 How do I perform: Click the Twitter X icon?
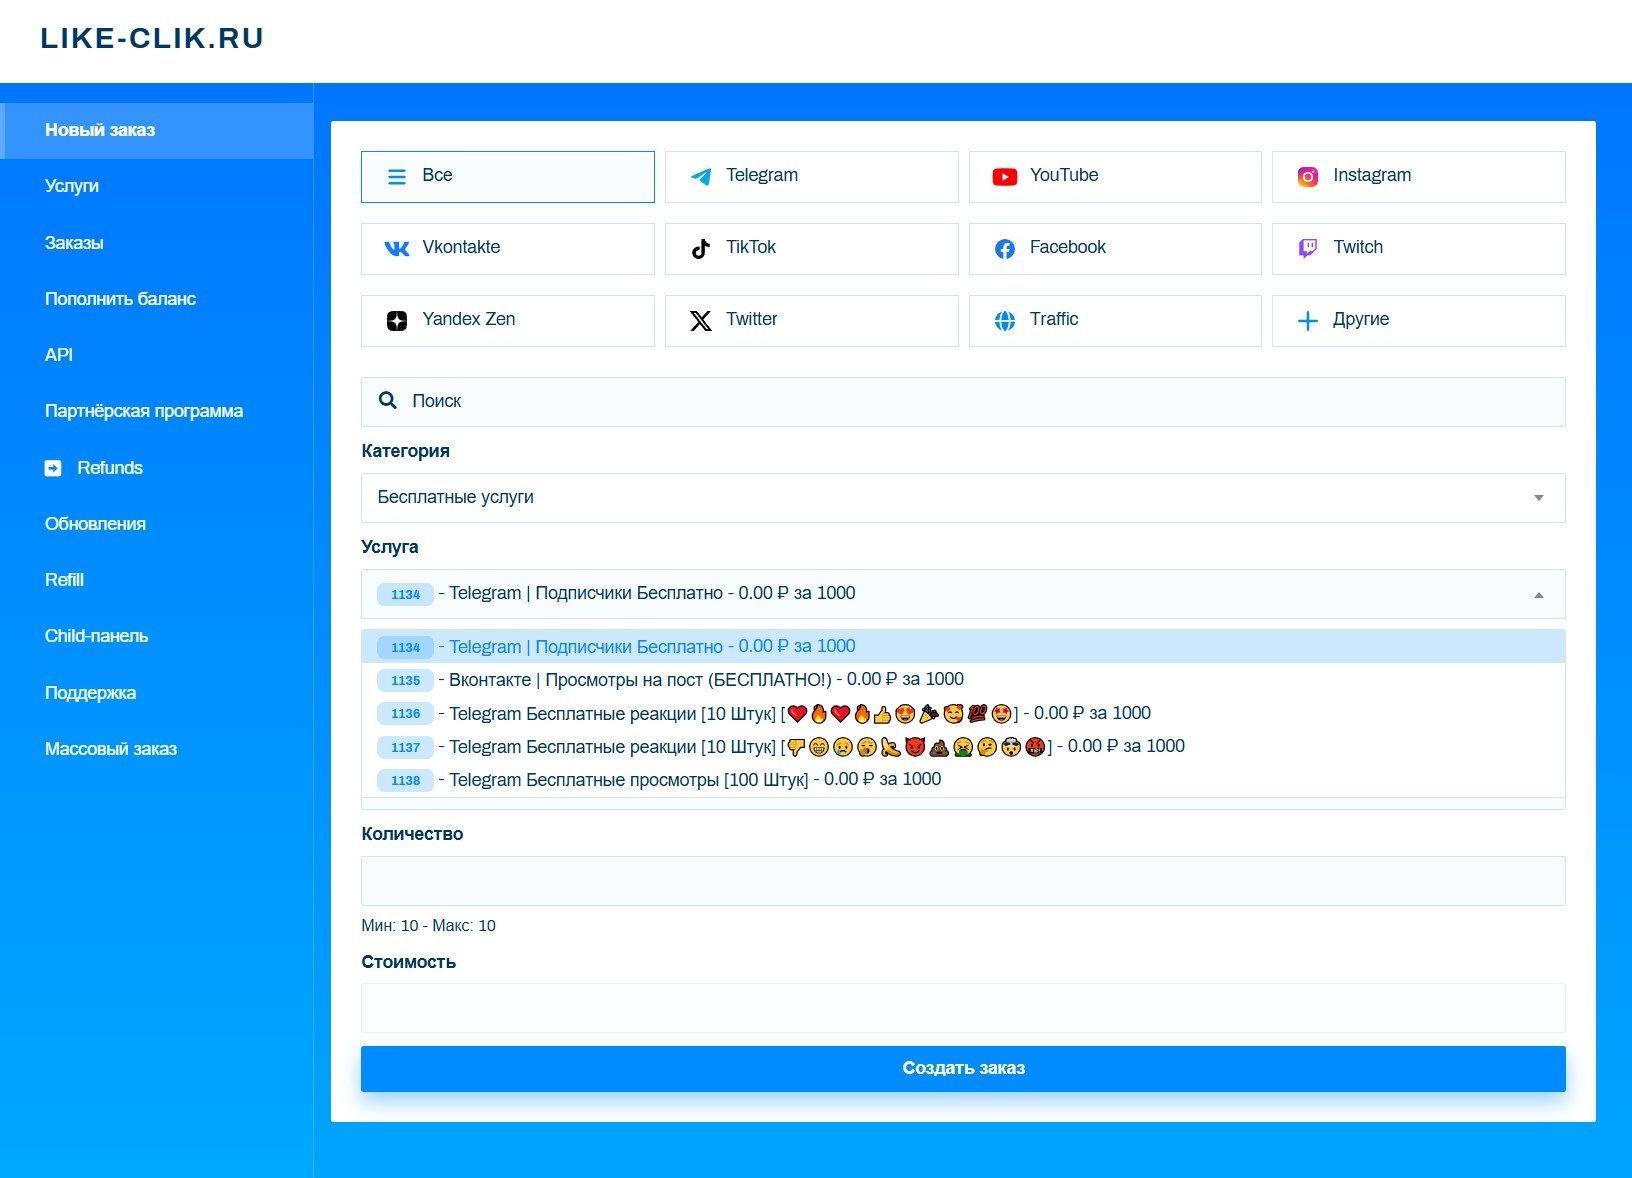click(x=701, y=321)
